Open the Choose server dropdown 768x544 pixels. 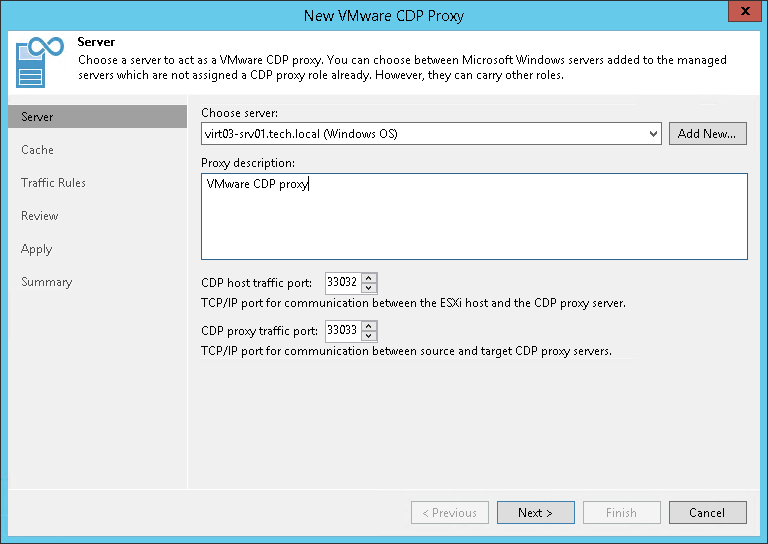pos(653,134)
